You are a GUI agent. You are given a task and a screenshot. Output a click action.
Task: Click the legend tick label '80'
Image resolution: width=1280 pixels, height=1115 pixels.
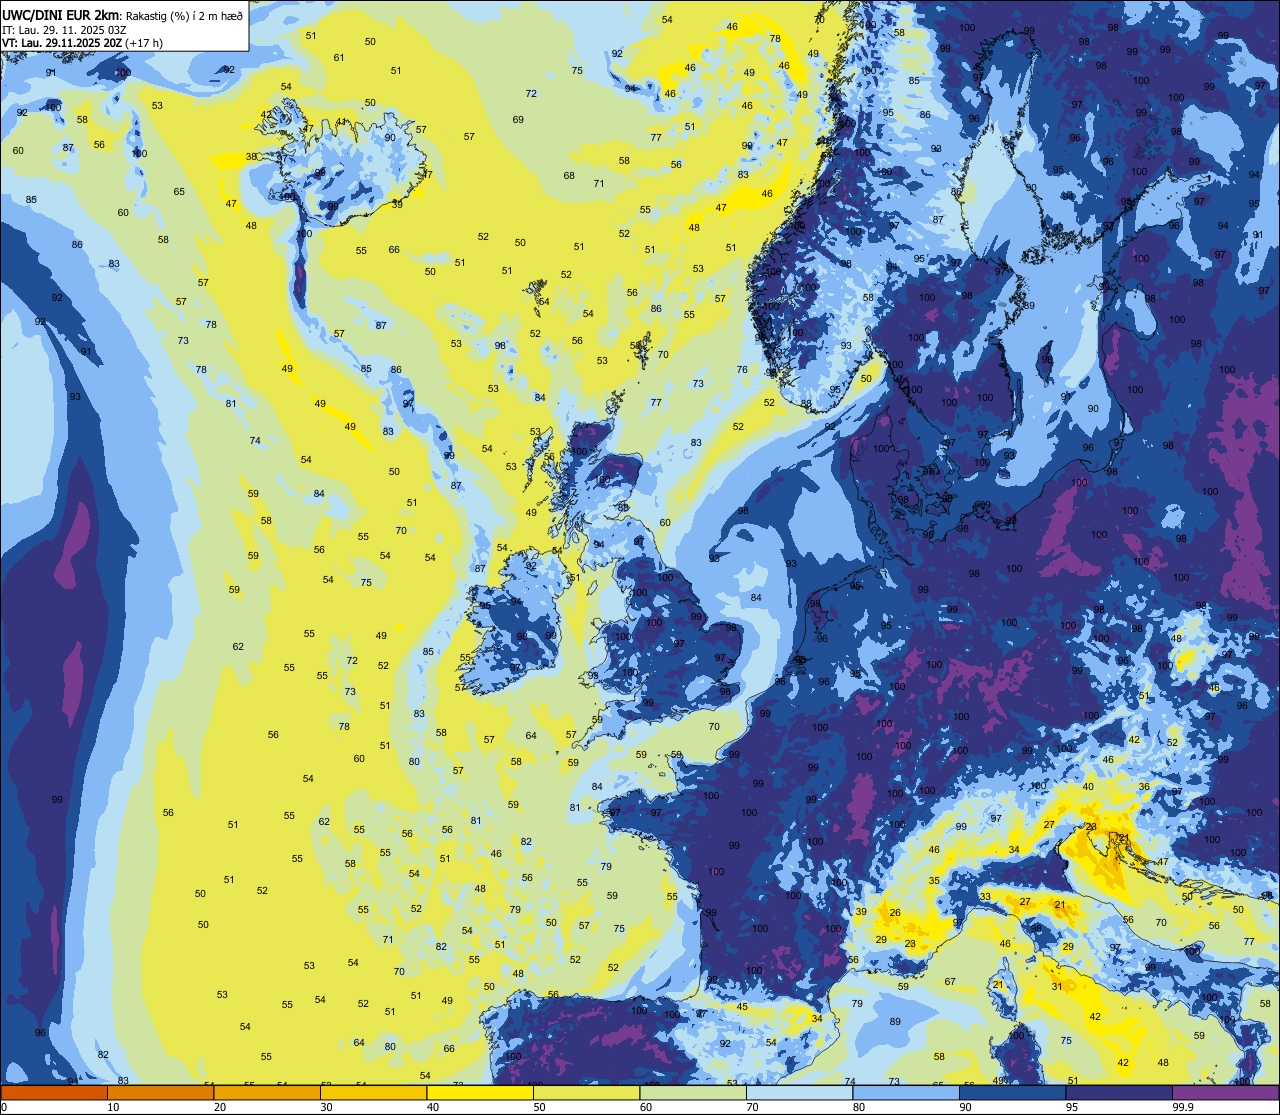859,1107
